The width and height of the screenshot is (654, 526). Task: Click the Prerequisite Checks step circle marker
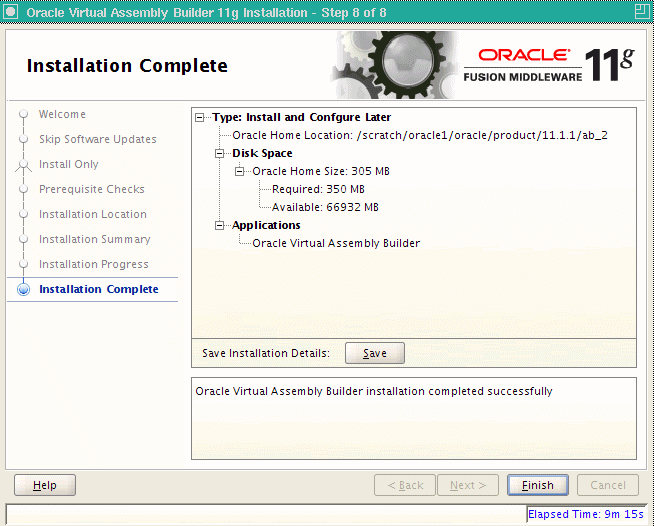[24, 189]
